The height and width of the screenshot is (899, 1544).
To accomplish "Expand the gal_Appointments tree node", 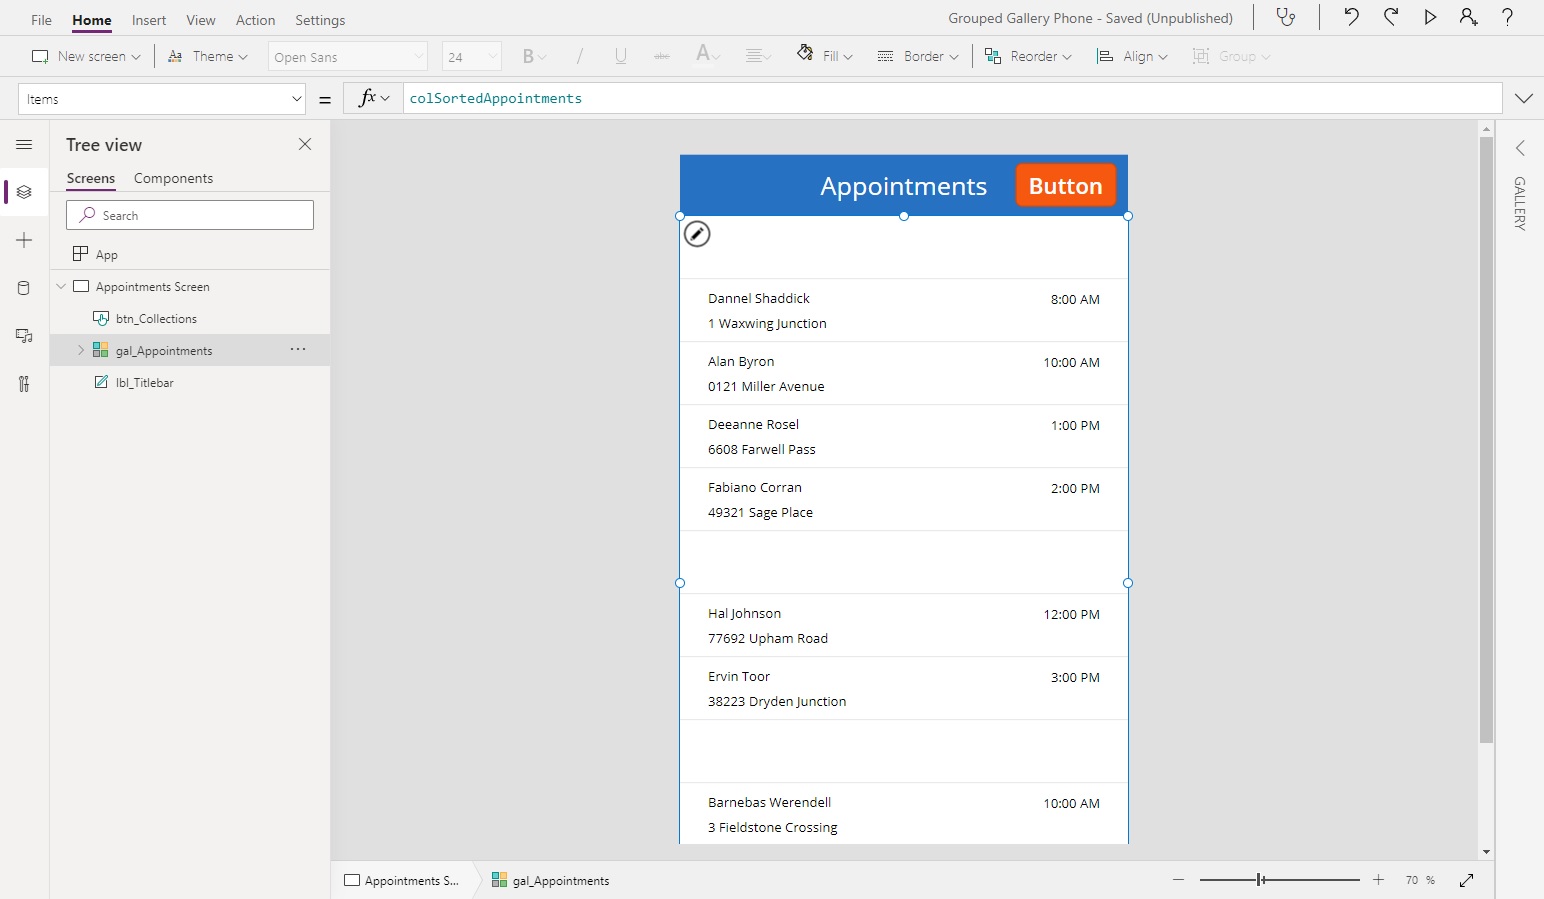I will [x=81, y=350].
